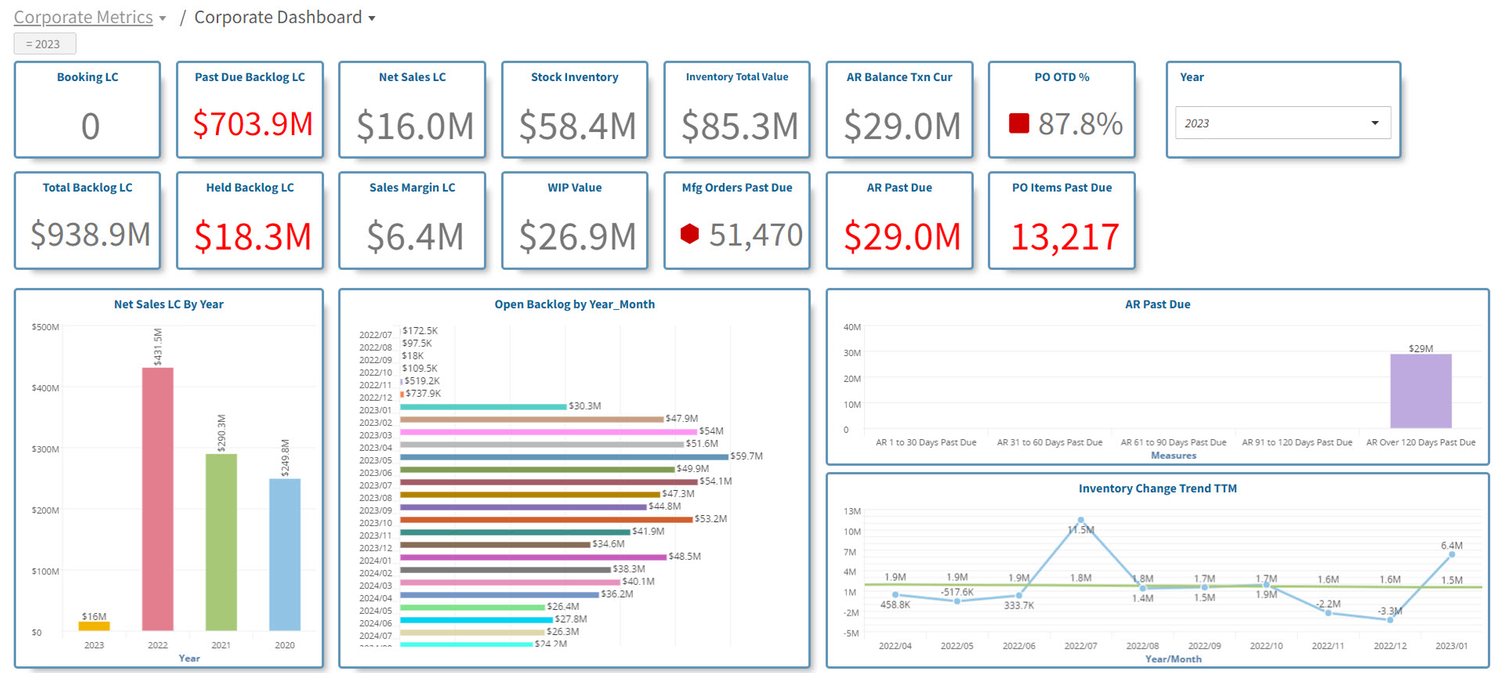Select Stock Inventory $58.4M value
Viewport: 1500px width, 673px height.
pyautogui.click(x=577, y=125)
